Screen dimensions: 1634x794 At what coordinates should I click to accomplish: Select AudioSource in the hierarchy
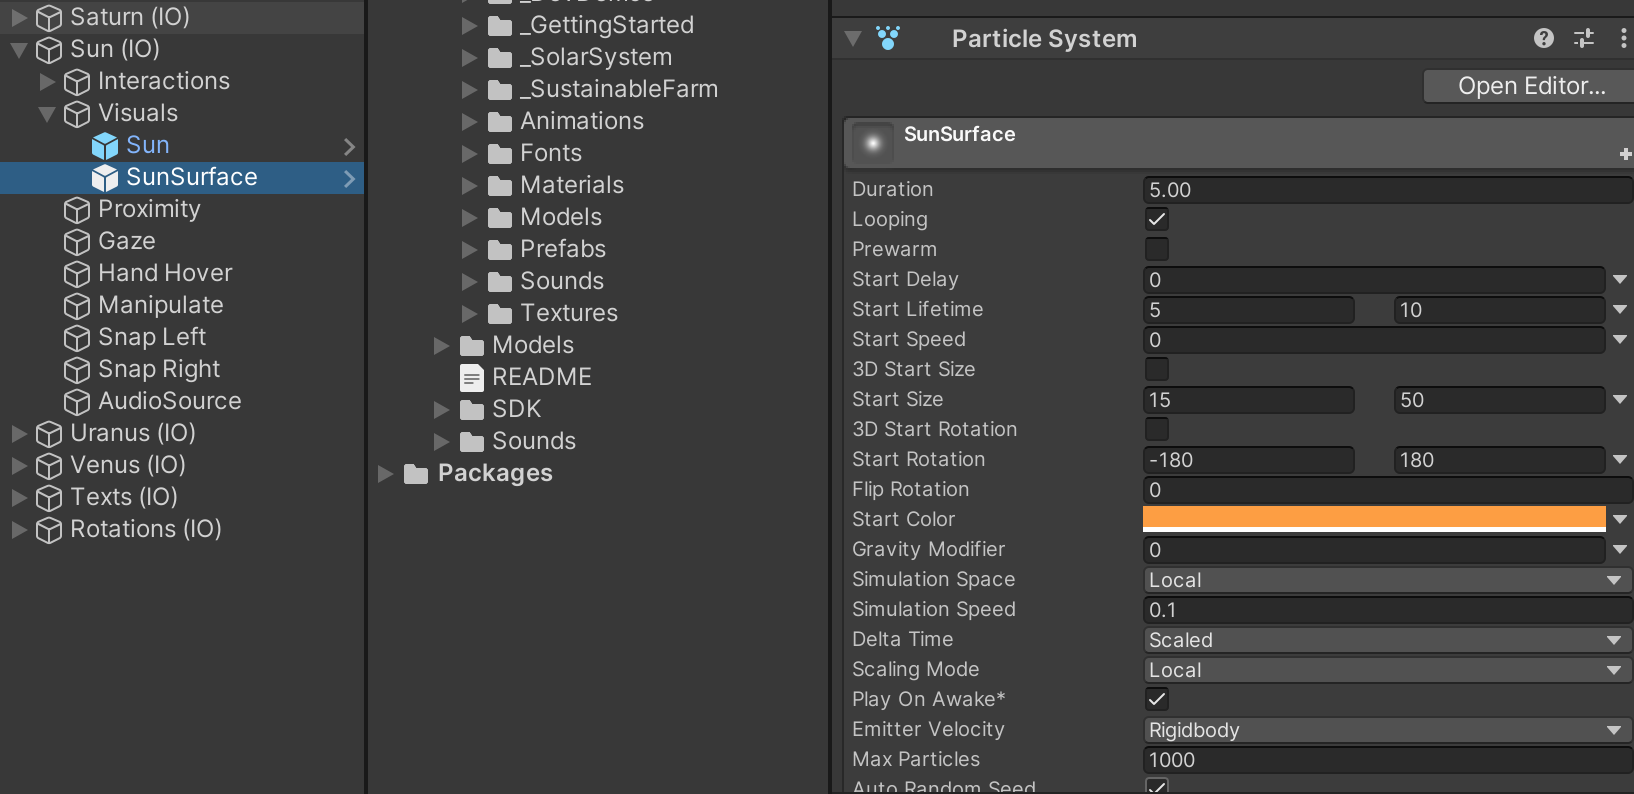(169, 401)
